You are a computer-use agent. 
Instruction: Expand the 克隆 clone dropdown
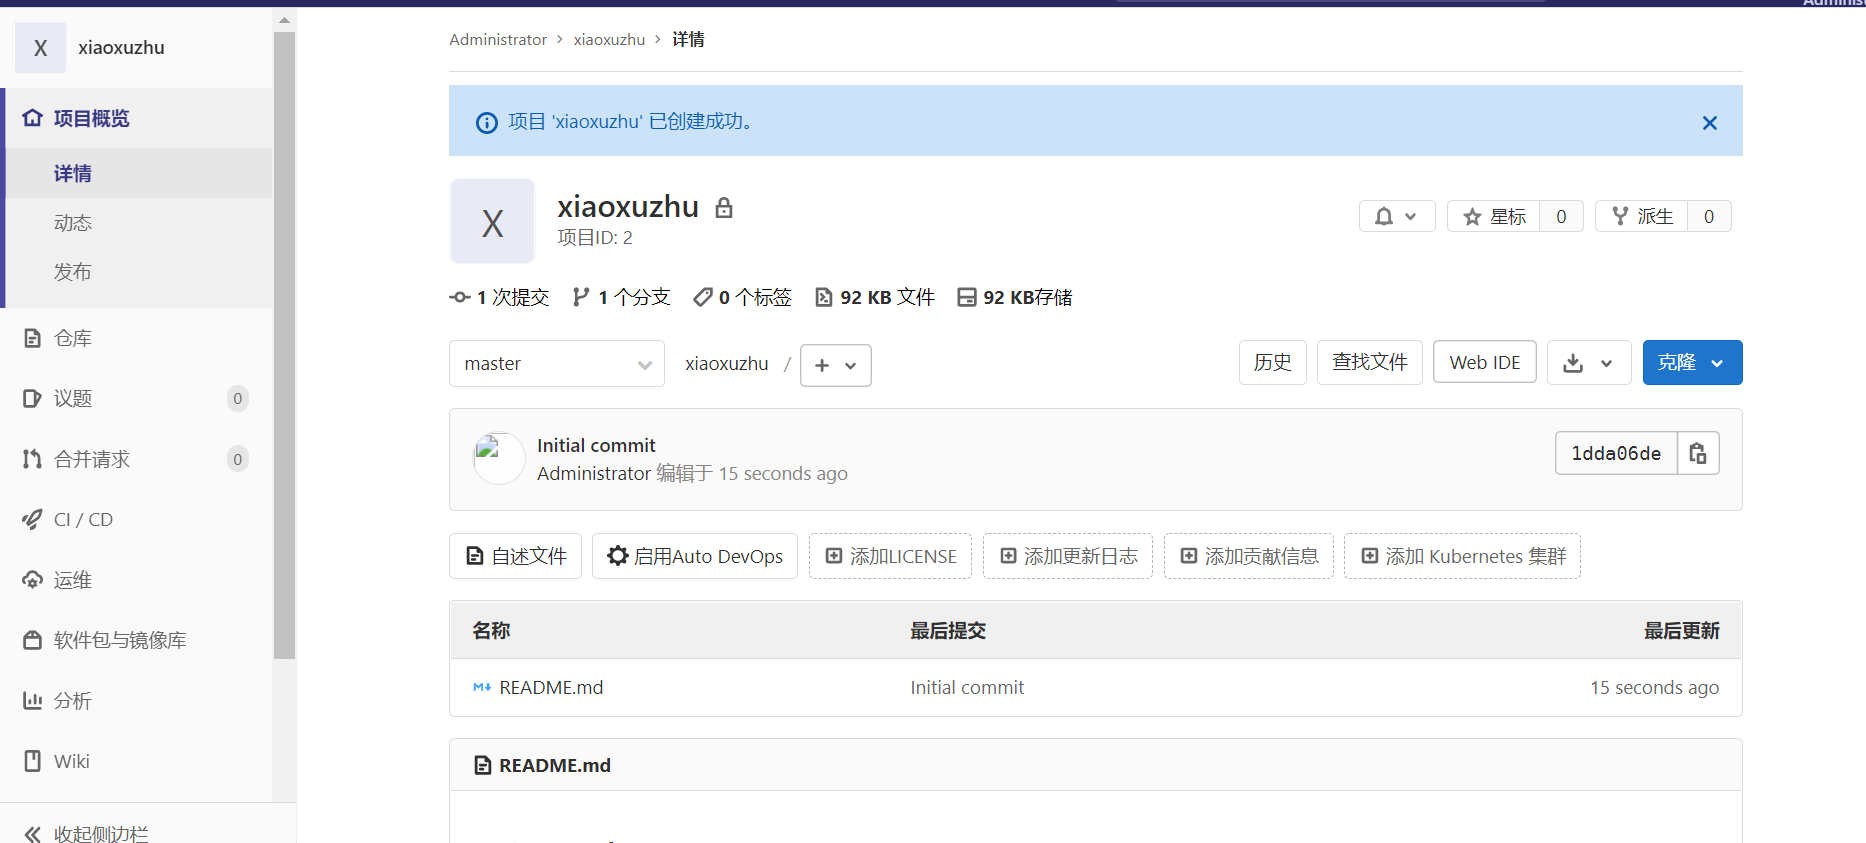coord(1692,362)
